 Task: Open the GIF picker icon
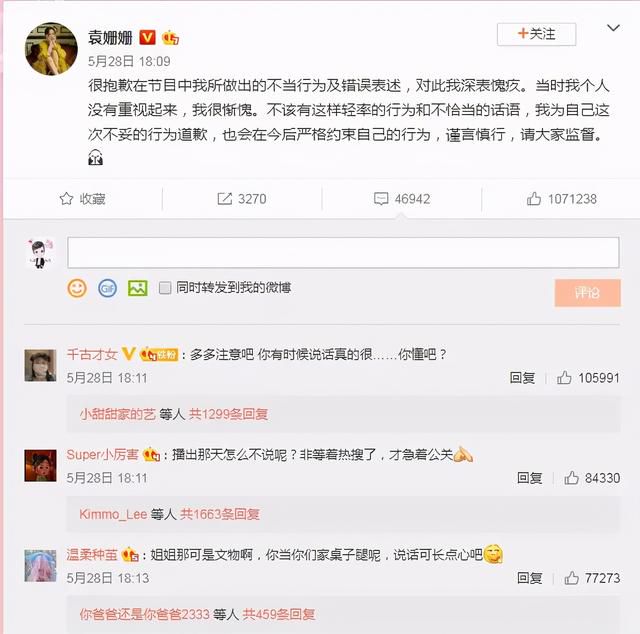pos(107,289)
